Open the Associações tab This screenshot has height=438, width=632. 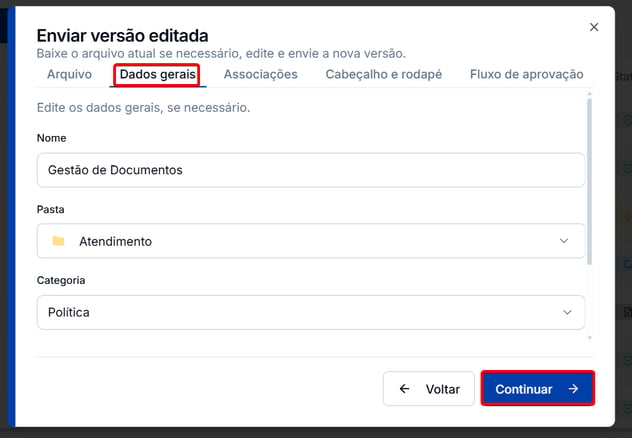point(260,75)
